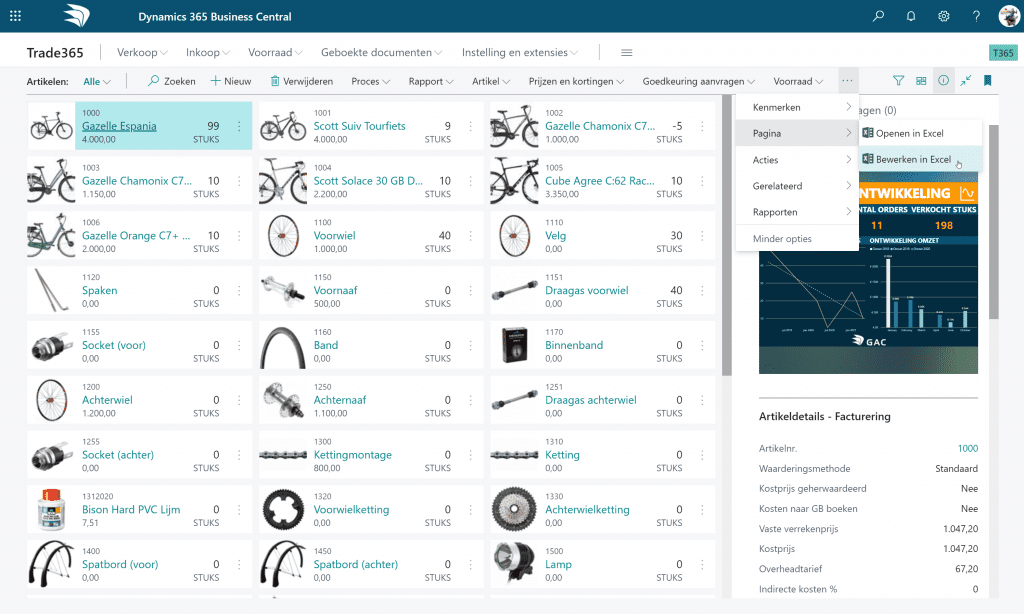Image resolution: width=1024 pixels, height=614 pixels.
Task: Select the Pagina menu entry
Action: click(797, 133)
